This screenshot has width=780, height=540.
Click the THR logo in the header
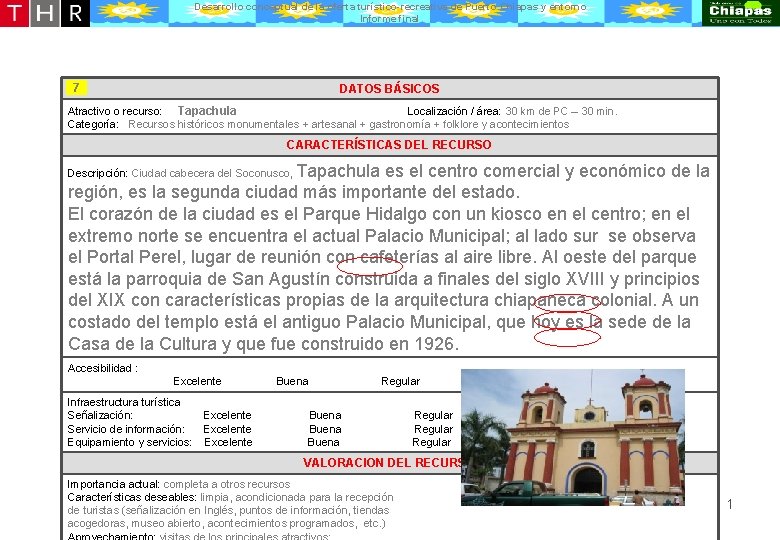tap(45, 13)
